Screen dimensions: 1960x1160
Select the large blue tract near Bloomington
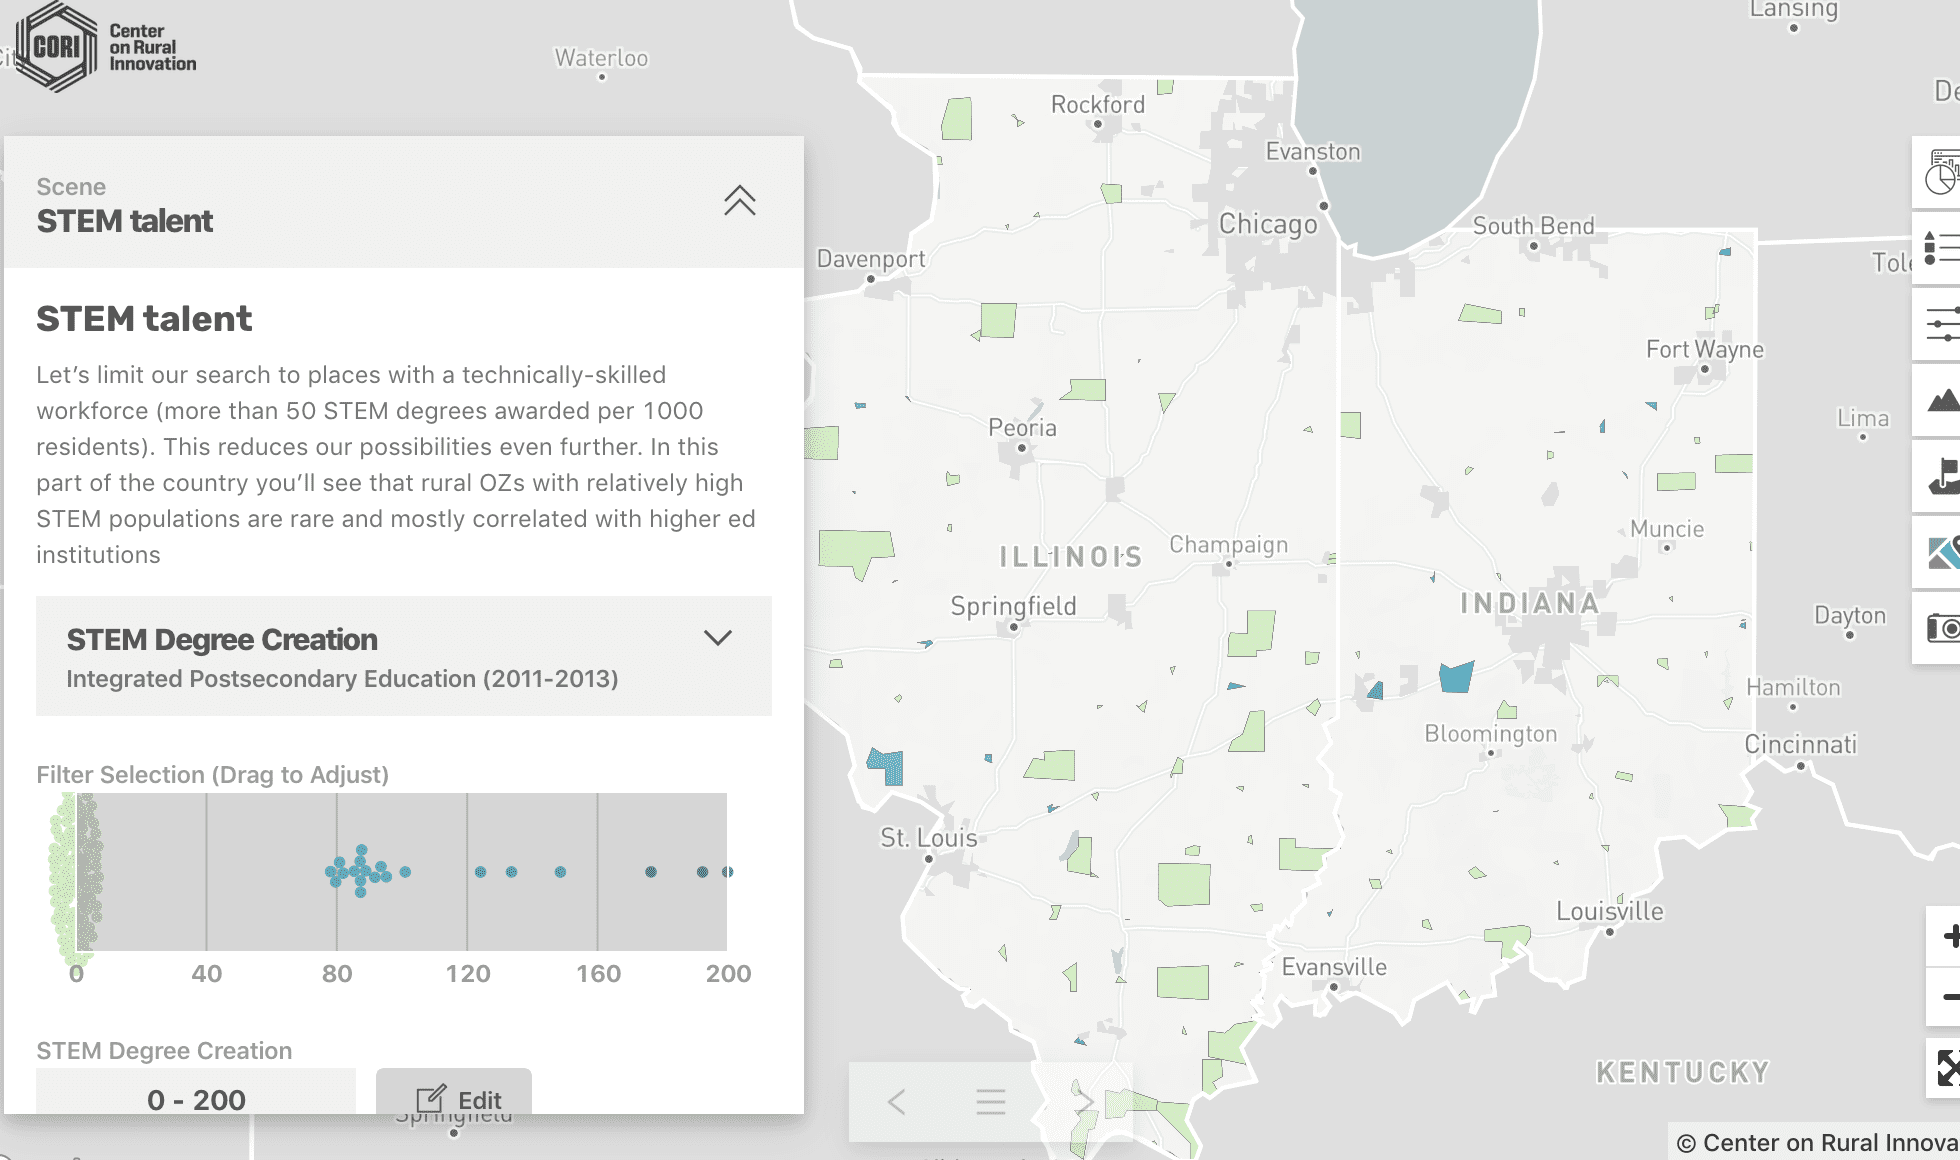click(x=1456, y=677)
